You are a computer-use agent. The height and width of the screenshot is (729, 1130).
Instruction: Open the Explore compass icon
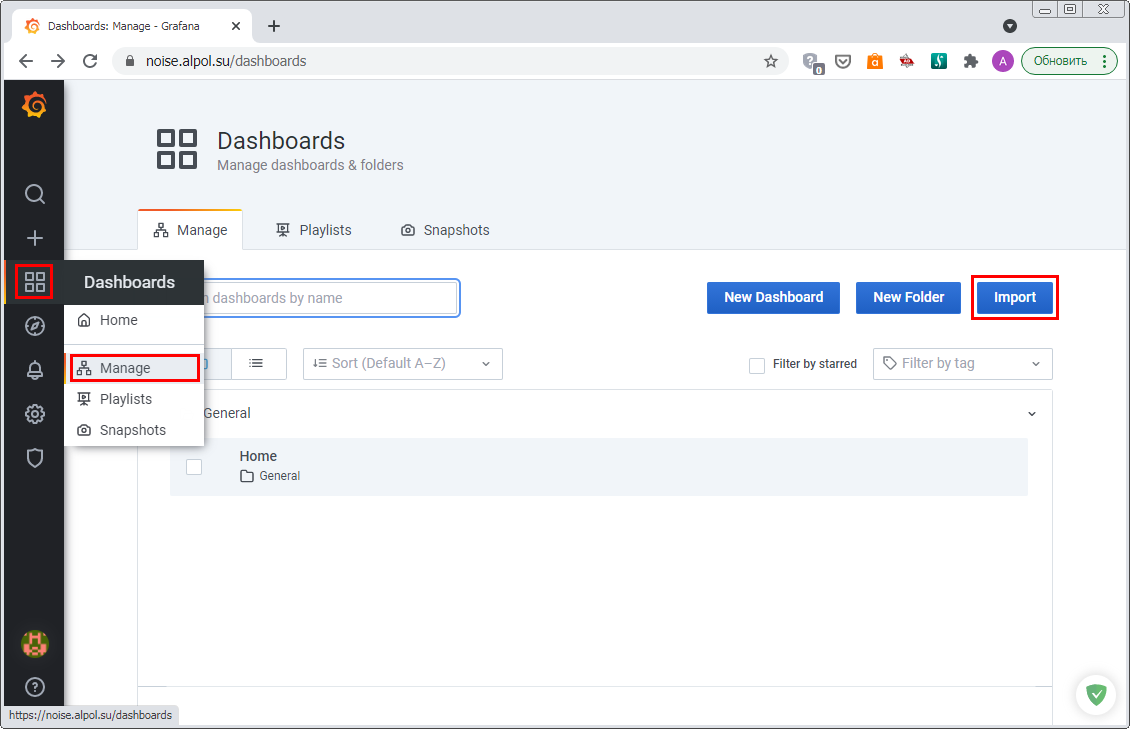pyautogui.click(x=35, y=326)
